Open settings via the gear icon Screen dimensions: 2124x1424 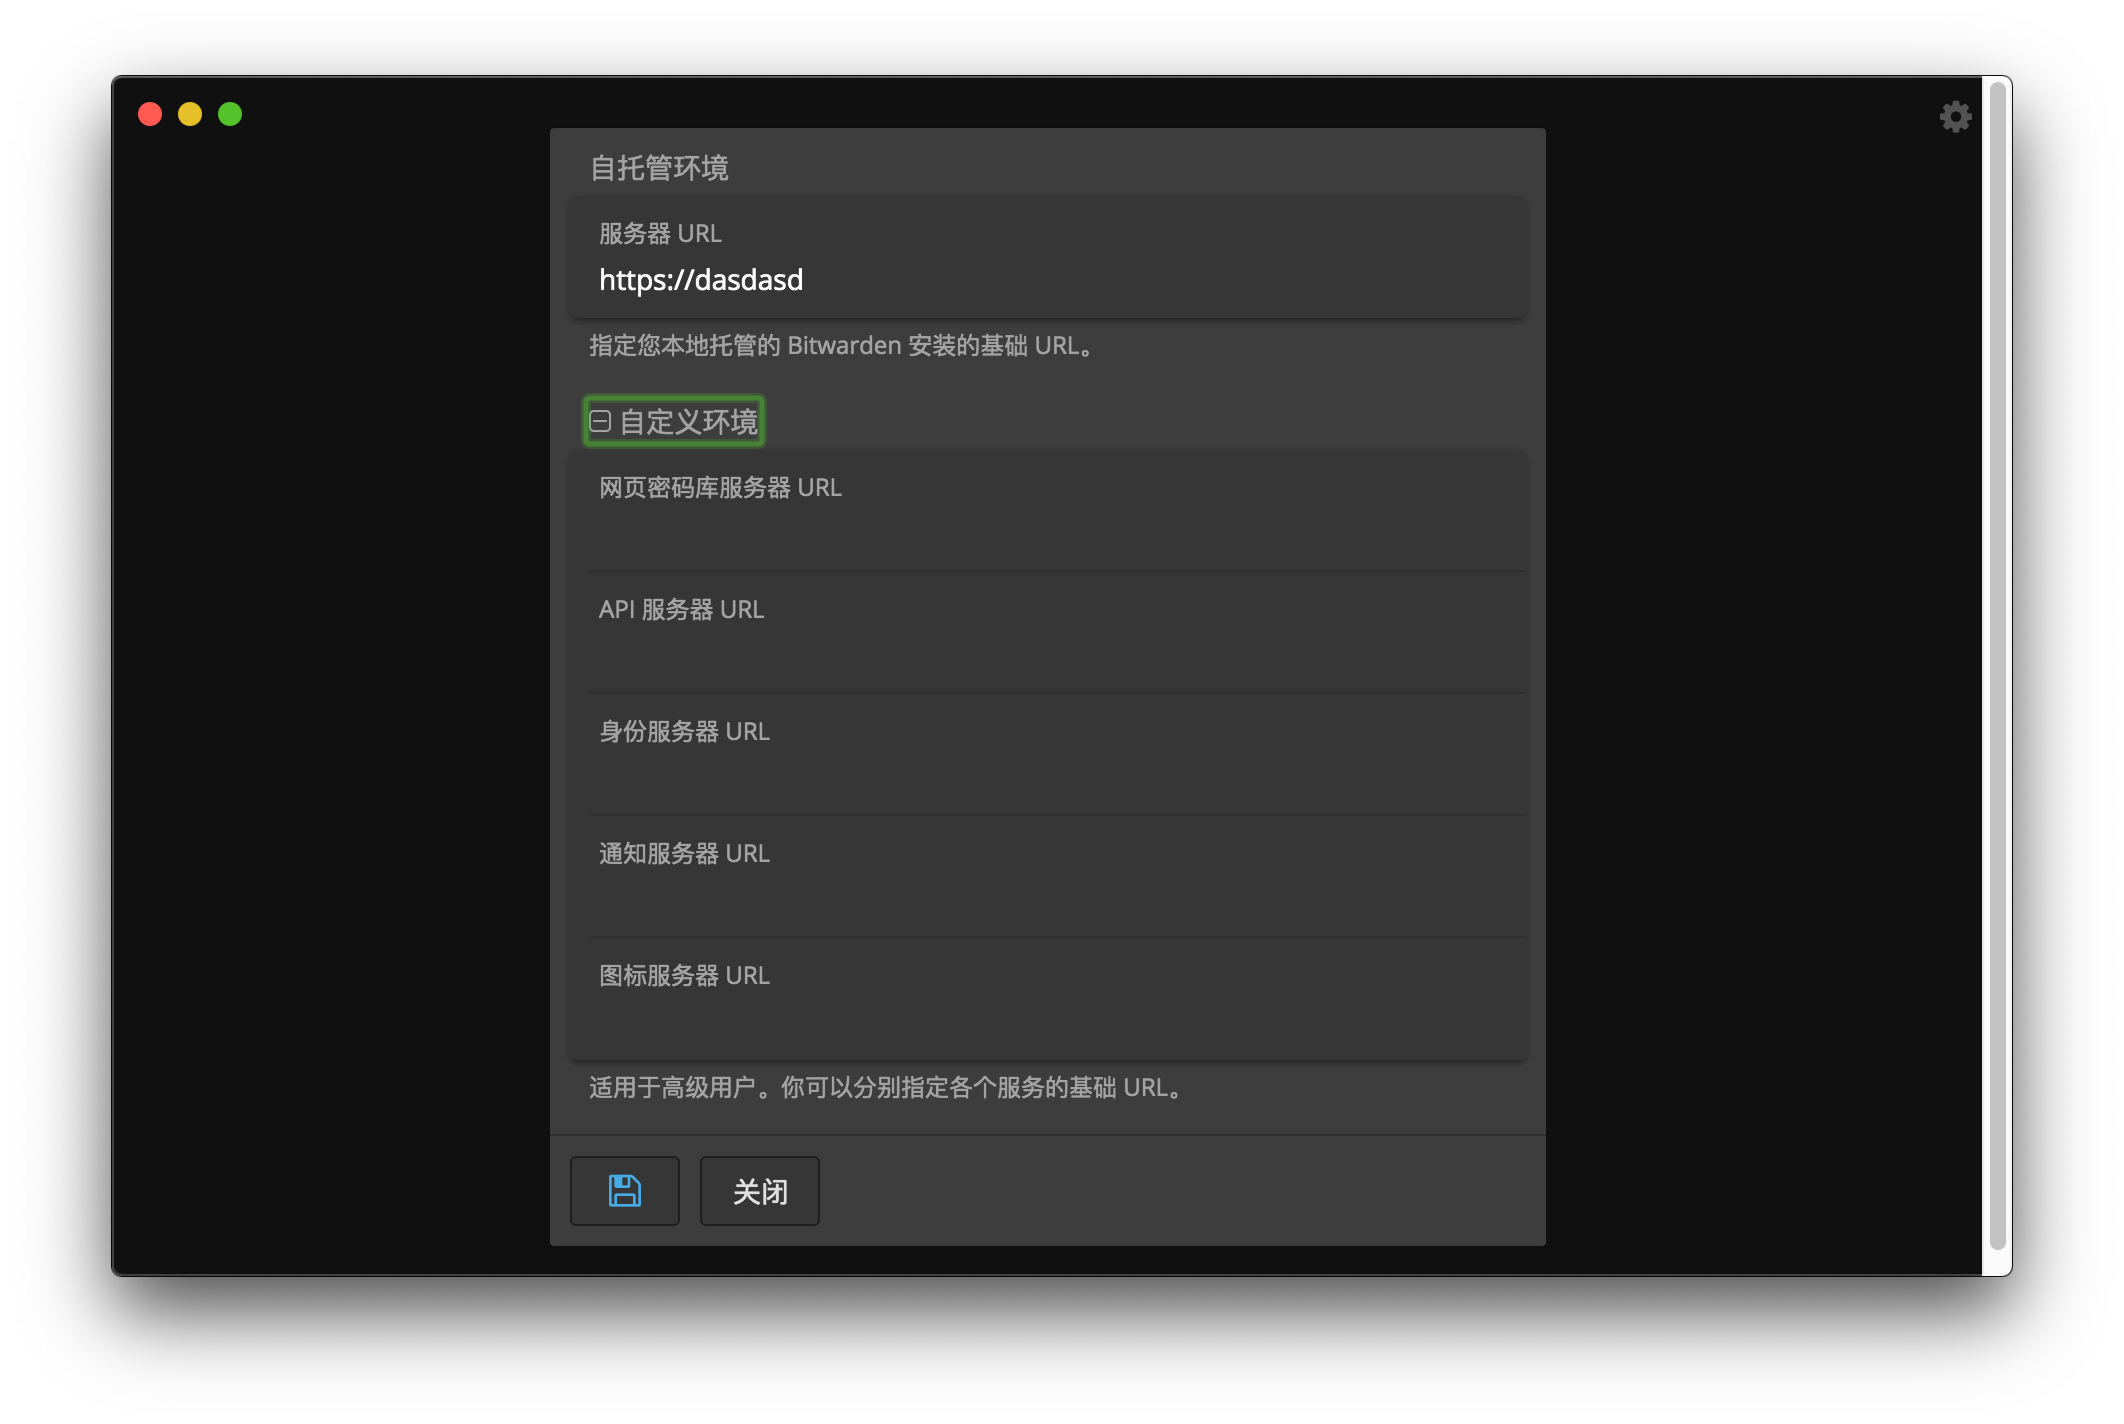[x=1955, y=117]
